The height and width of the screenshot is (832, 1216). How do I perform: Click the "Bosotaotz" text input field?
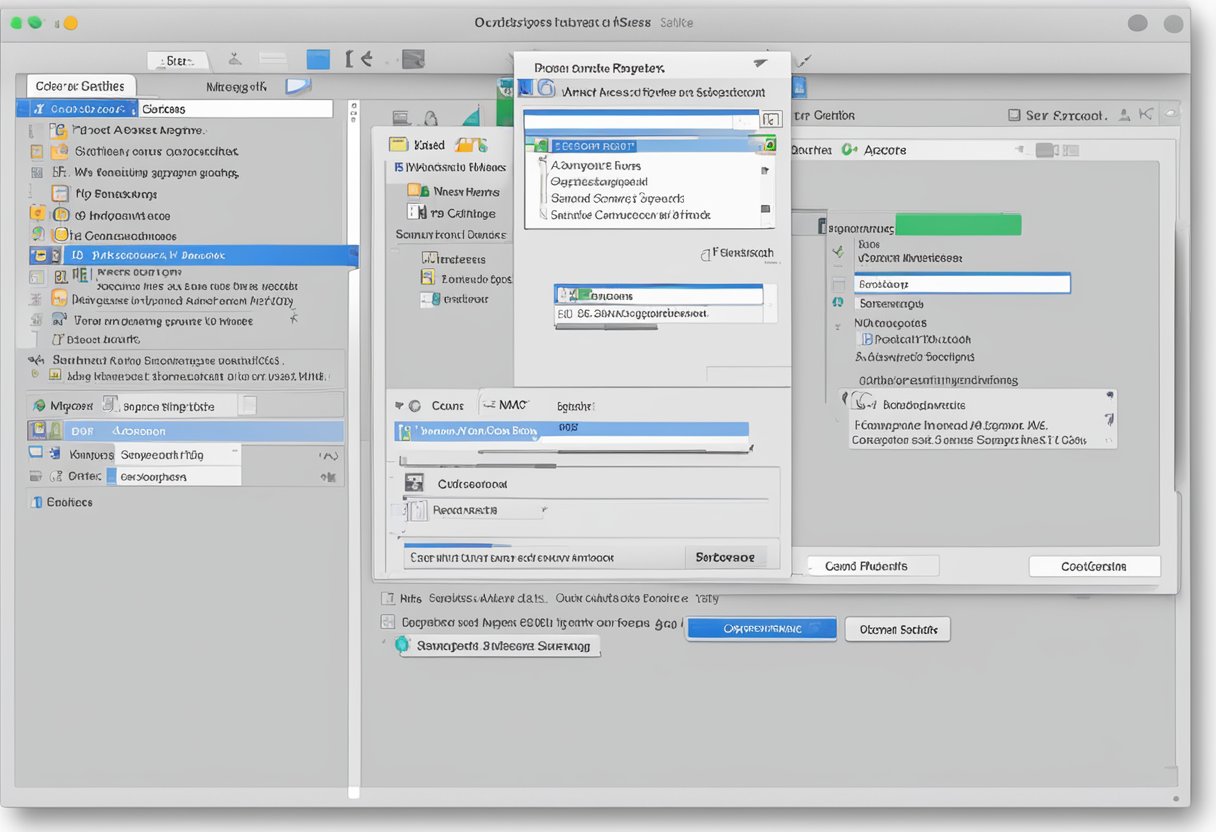tap(961, 284)
